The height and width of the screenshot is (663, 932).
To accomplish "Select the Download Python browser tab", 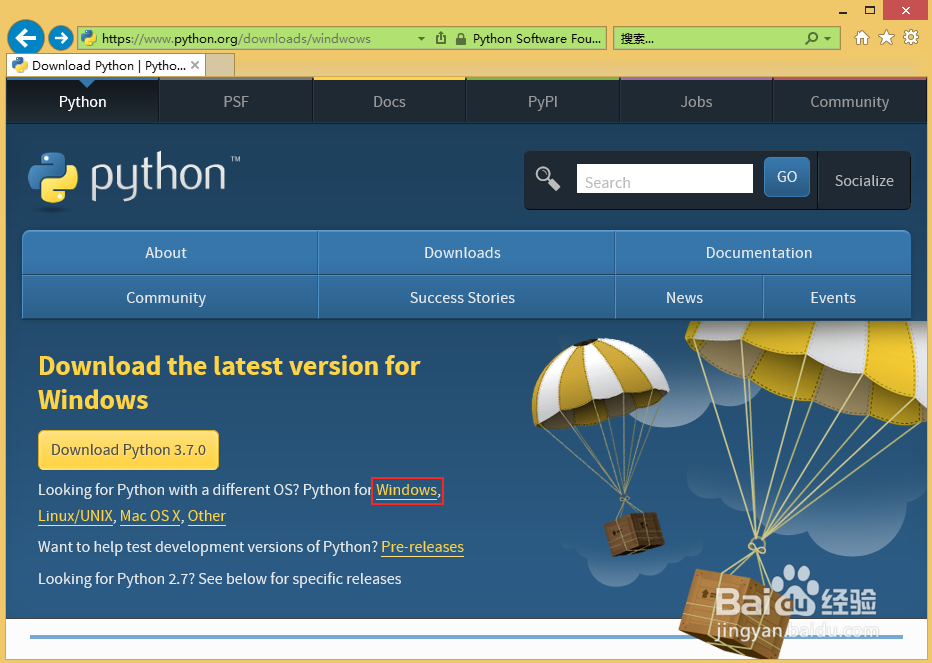I will [x=106, y=65].
